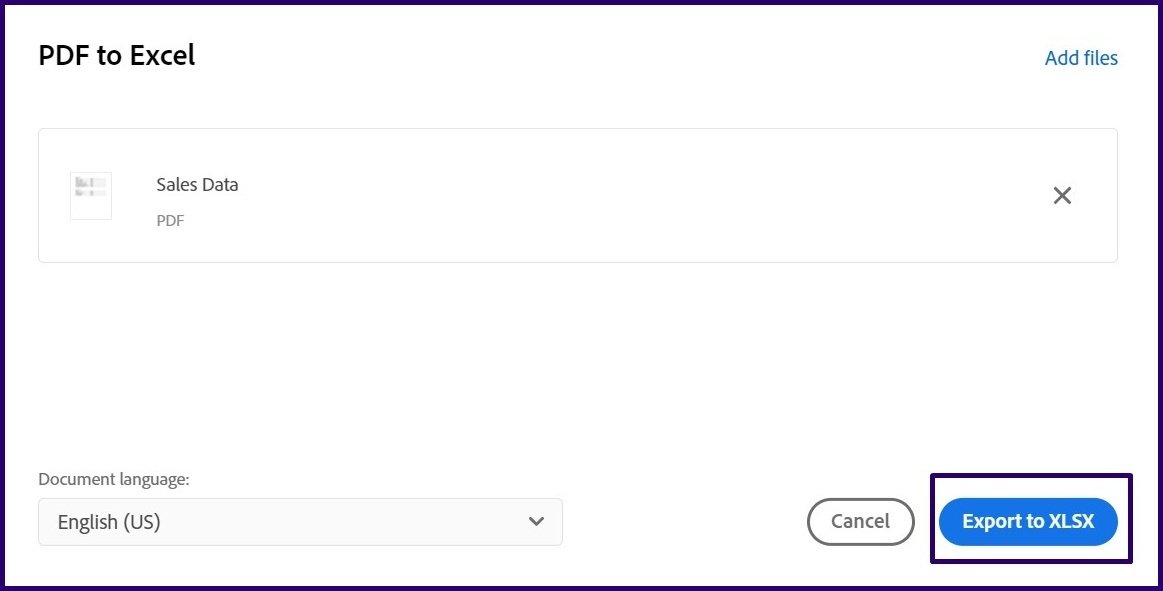Remove the Sales Data file using the X icon
Screen dimensions: 1163x591
(x=1062, y=195)
